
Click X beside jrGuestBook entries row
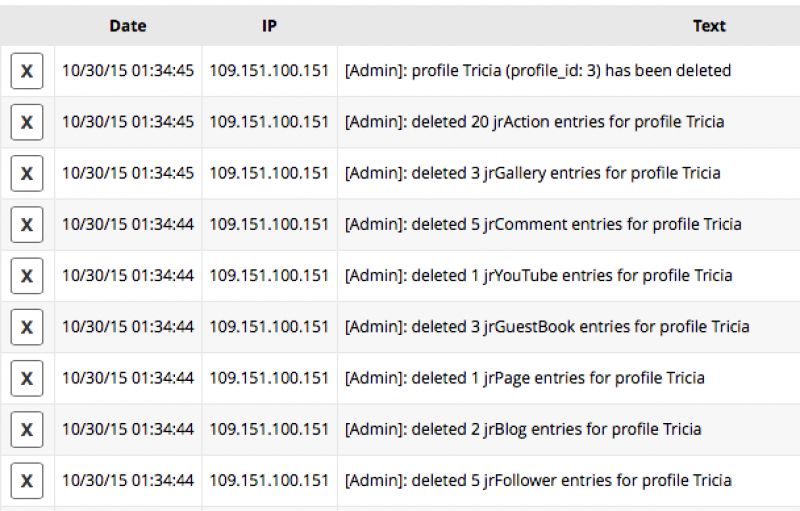[x=27, y=327]
